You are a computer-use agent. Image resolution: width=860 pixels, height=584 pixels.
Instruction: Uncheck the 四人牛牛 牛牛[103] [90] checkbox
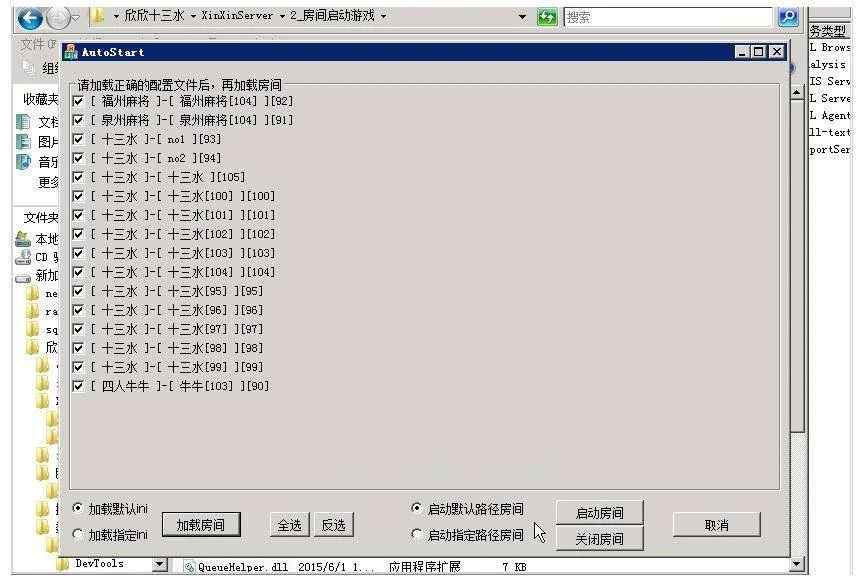[78, 386]
